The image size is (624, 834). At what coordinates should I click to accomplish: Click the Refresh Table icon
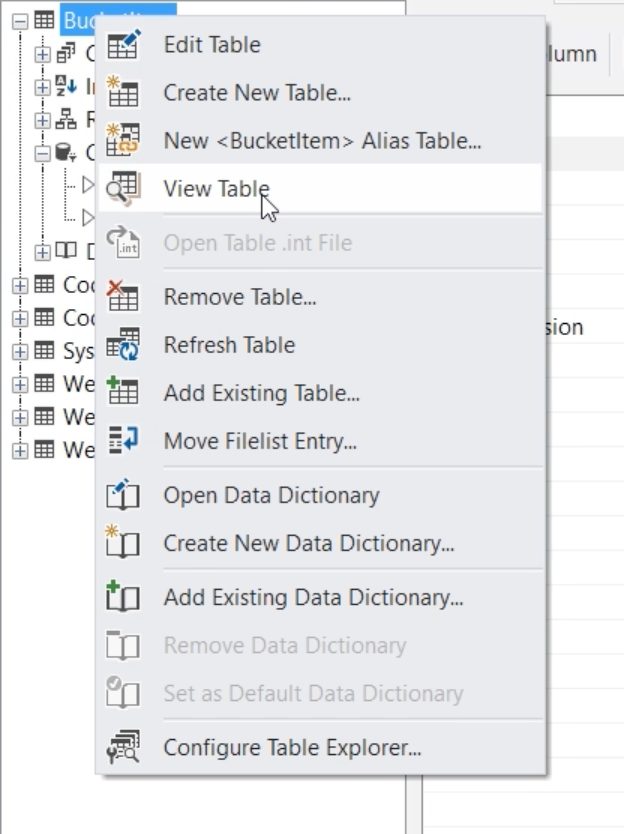[x=123, y=345]
